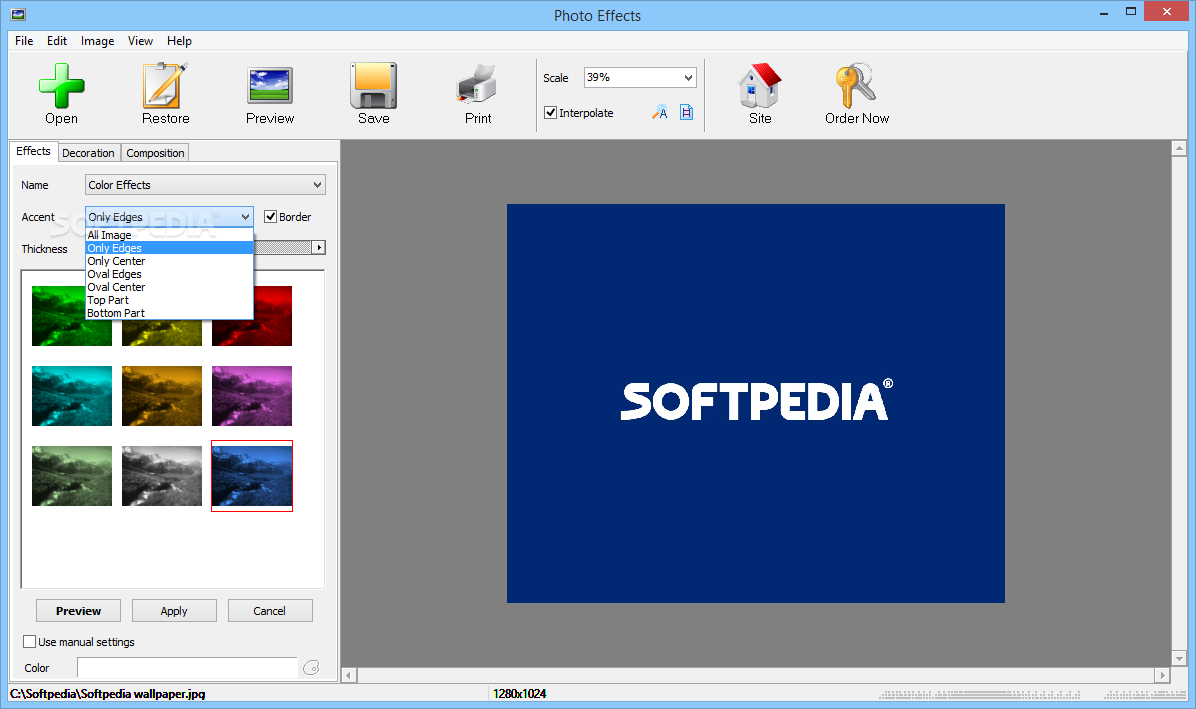
Task: Click the bold Preview button below thumbnails
Action: pos(79,611)
